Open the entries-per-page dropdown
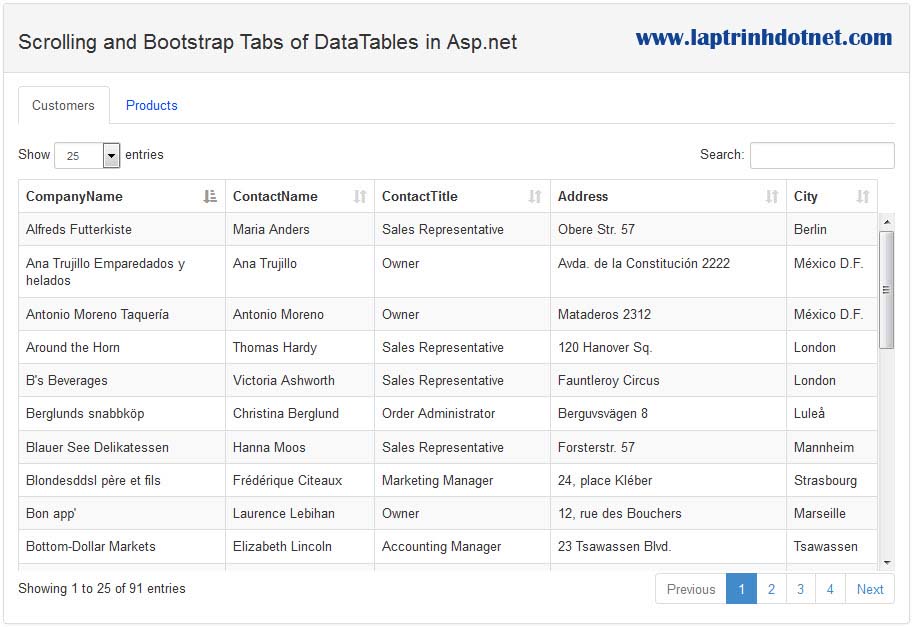 (111, 156)
